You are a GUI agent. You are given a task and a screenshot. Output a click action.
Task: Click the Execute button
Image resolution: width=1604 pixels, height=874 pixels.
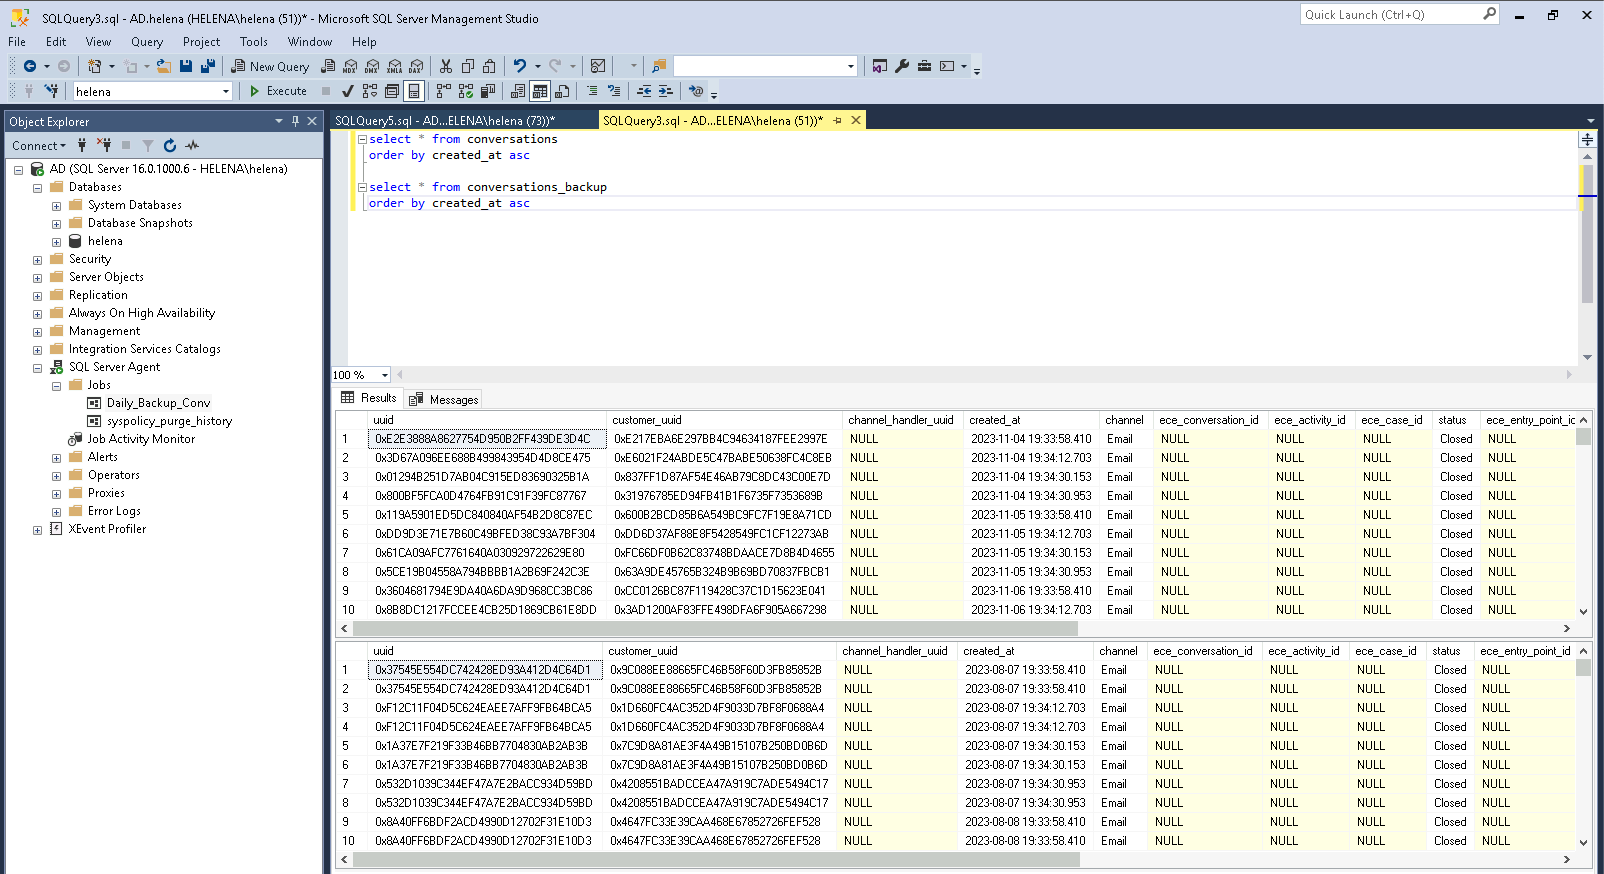pyautogui.click(x=278, y=91)
